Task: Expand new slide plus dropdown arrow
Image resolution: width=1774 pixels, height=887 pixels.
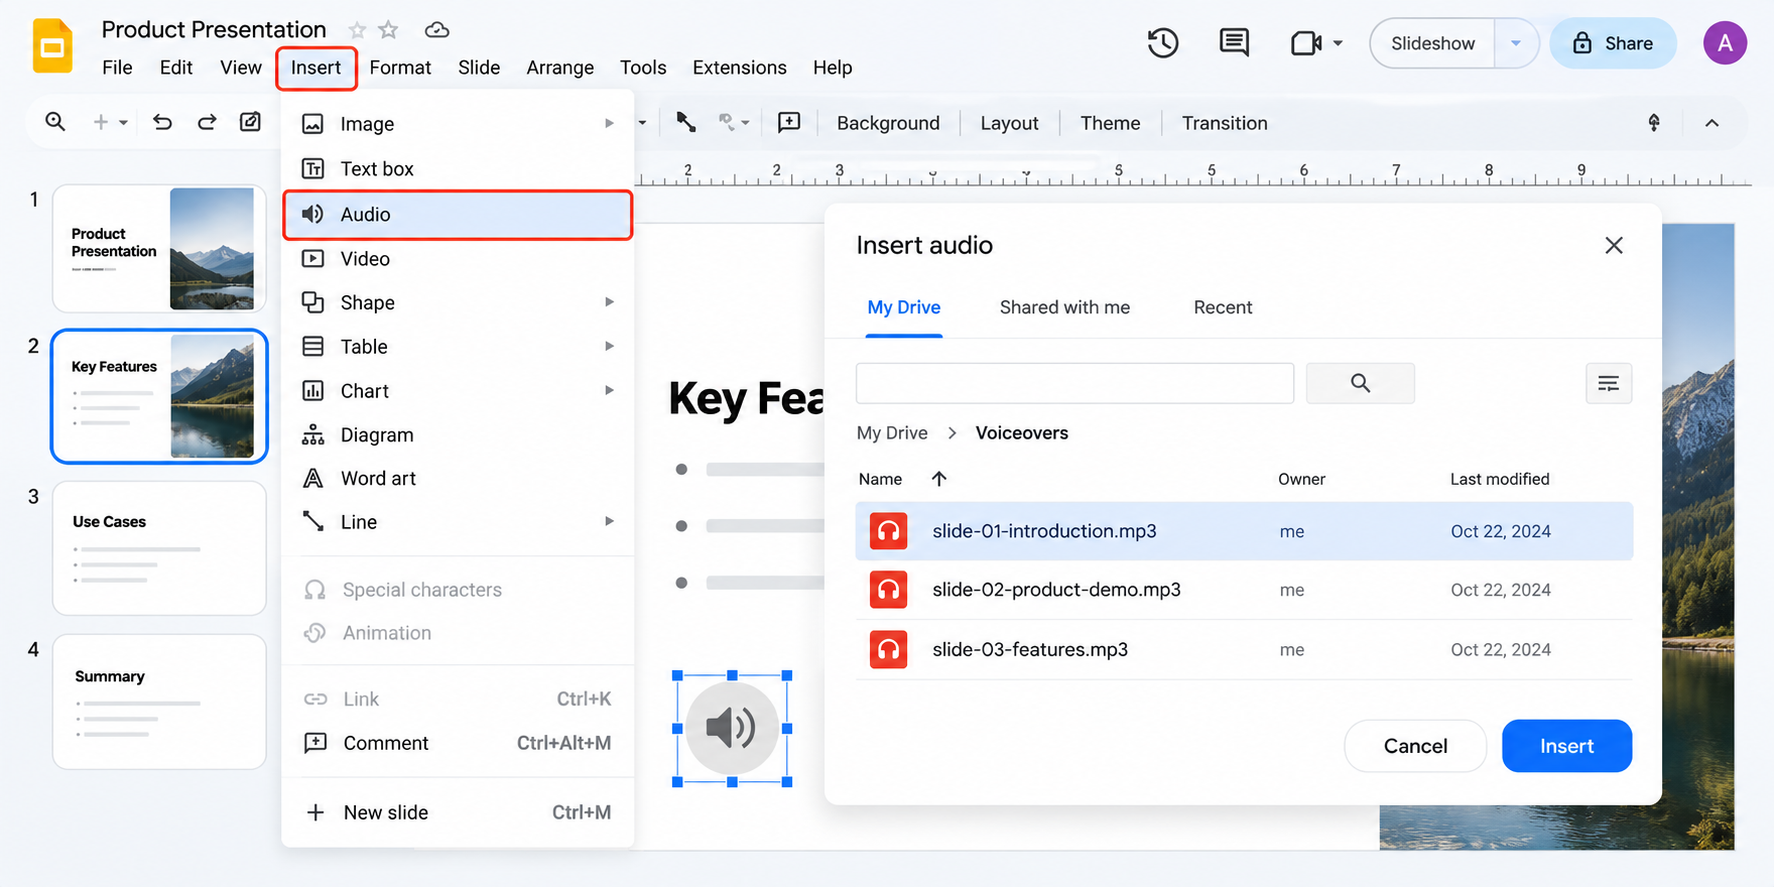Action: click(124, 123)
